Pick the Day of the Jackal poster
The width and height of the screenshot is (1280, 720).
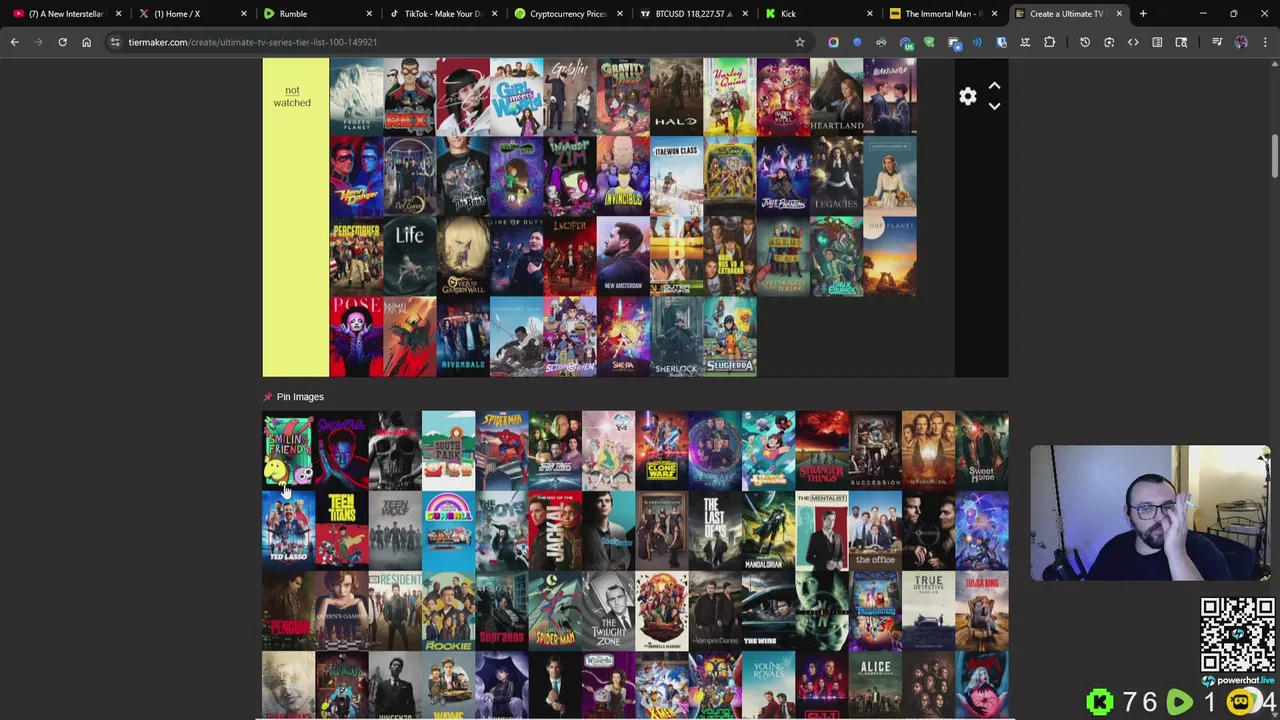tap(555, 530)
